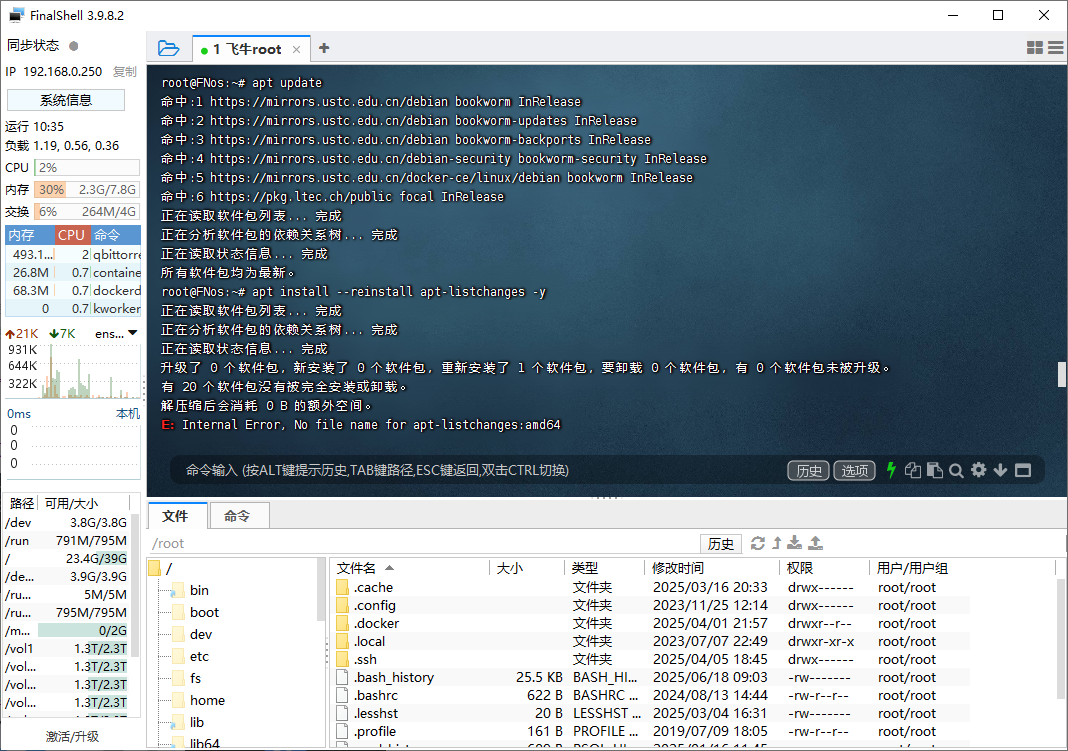The width and height of the screenshot is (1068, 751).
Task: Sort disks by 可用/大小 header
Action: (83, 503)
